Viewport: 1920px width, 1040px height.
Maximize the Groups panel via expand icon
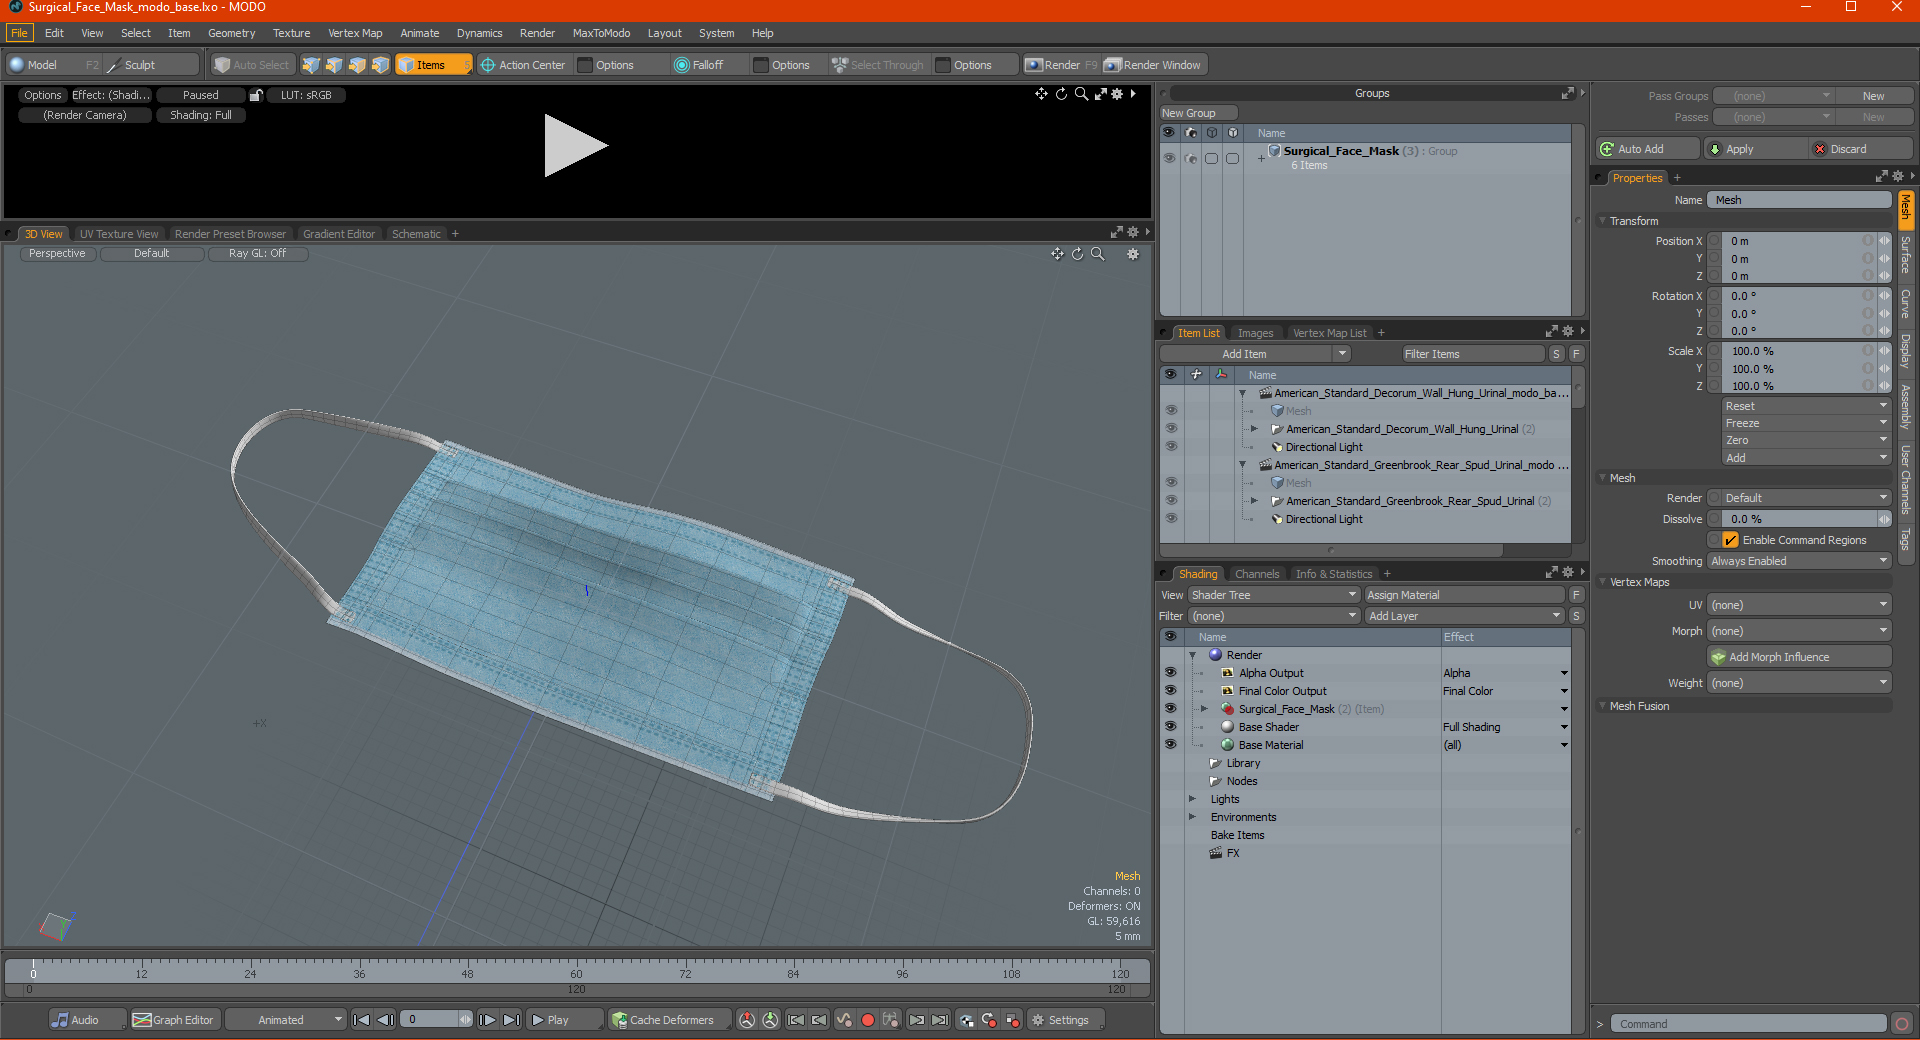(1567, 93)
